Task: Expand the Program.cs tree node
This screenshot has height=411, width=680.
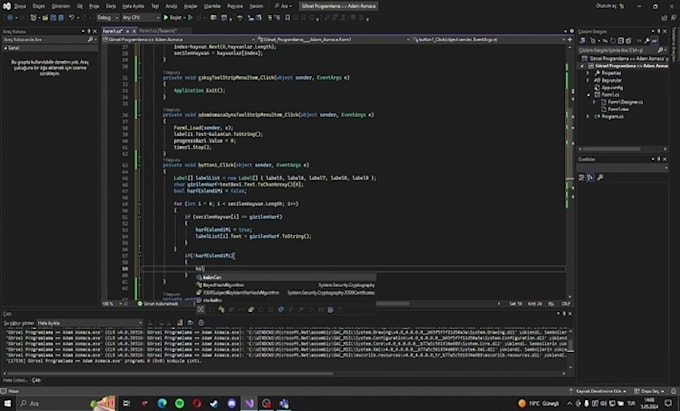Action: coord(588,117)
